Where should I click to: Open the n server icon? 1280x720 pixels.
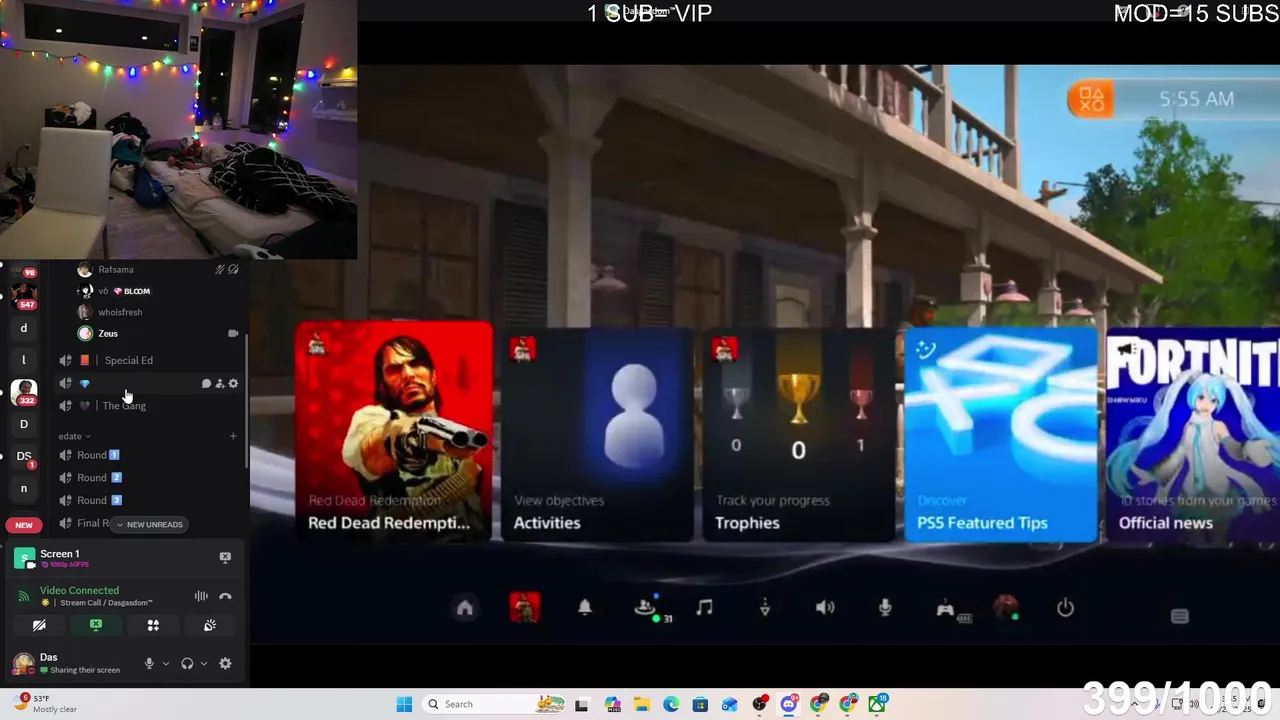24,488
